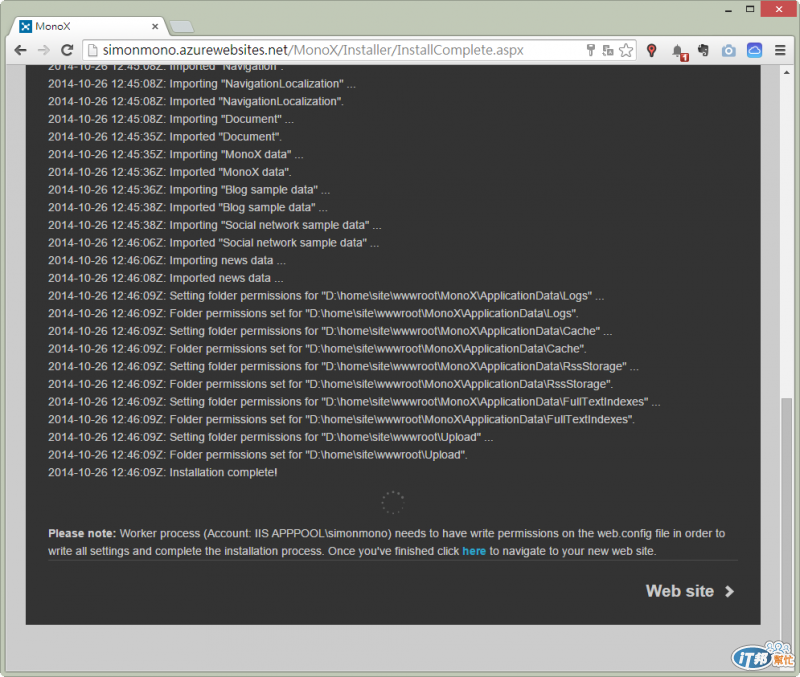Close the MonoX tab
800x677 pixels.
click(155, 27)
